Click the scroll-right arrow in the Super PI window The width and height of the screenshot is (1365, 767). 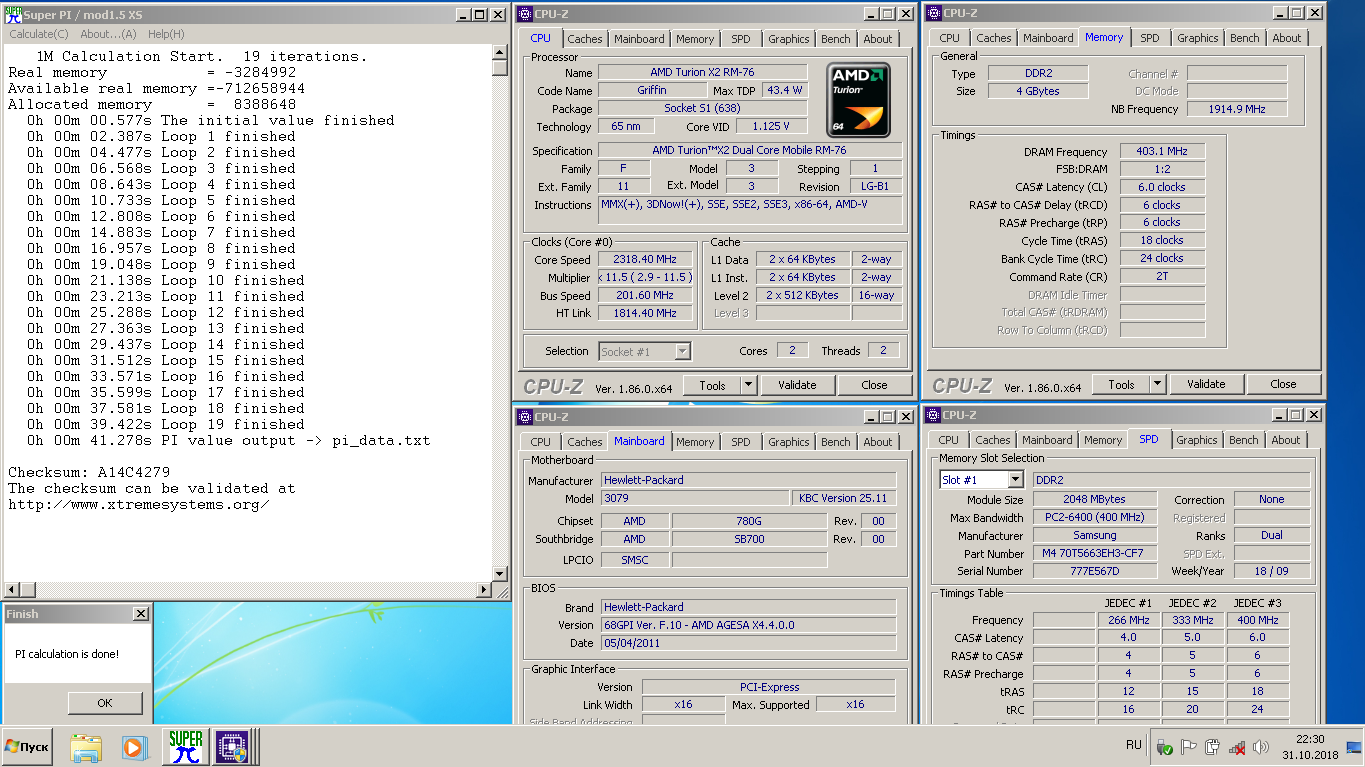point(485,589)
